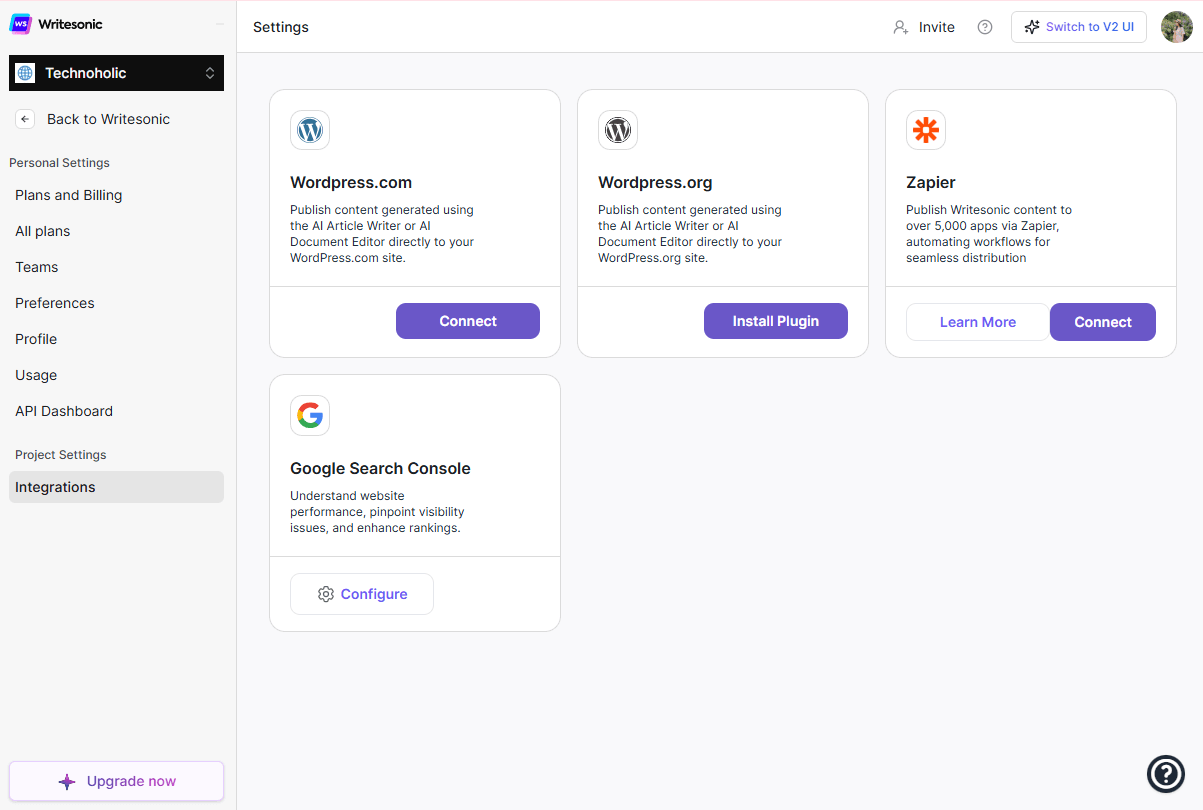
Task: Click the orange Zapier icon
Action: (x=925, y=130)
